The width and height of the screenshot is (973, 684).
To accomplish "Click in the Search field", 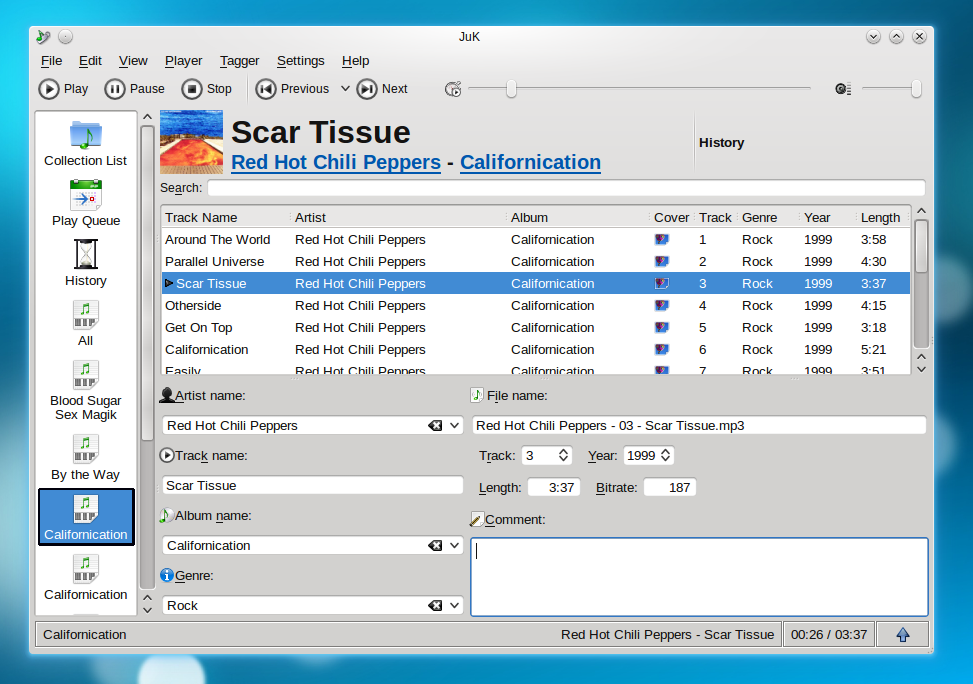I will click(566, 187).
